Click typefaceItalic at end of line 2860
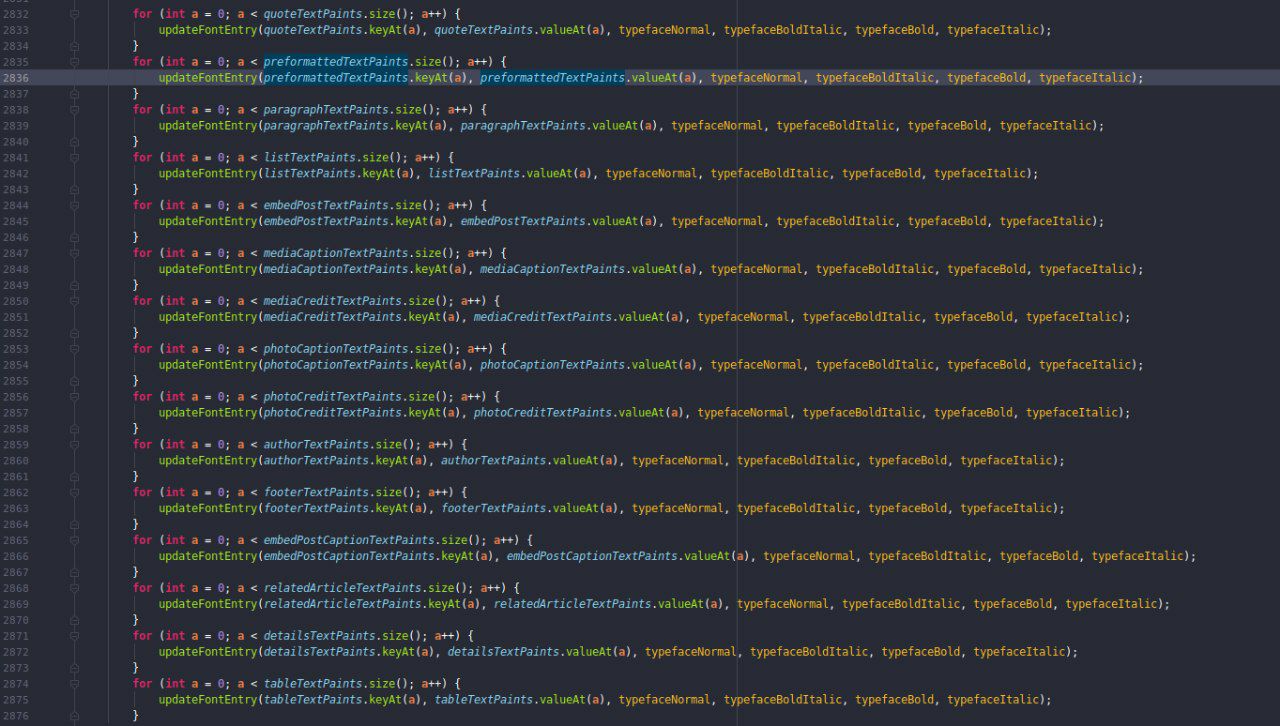Viewport: 1280px width, 726px height. 1006,460
